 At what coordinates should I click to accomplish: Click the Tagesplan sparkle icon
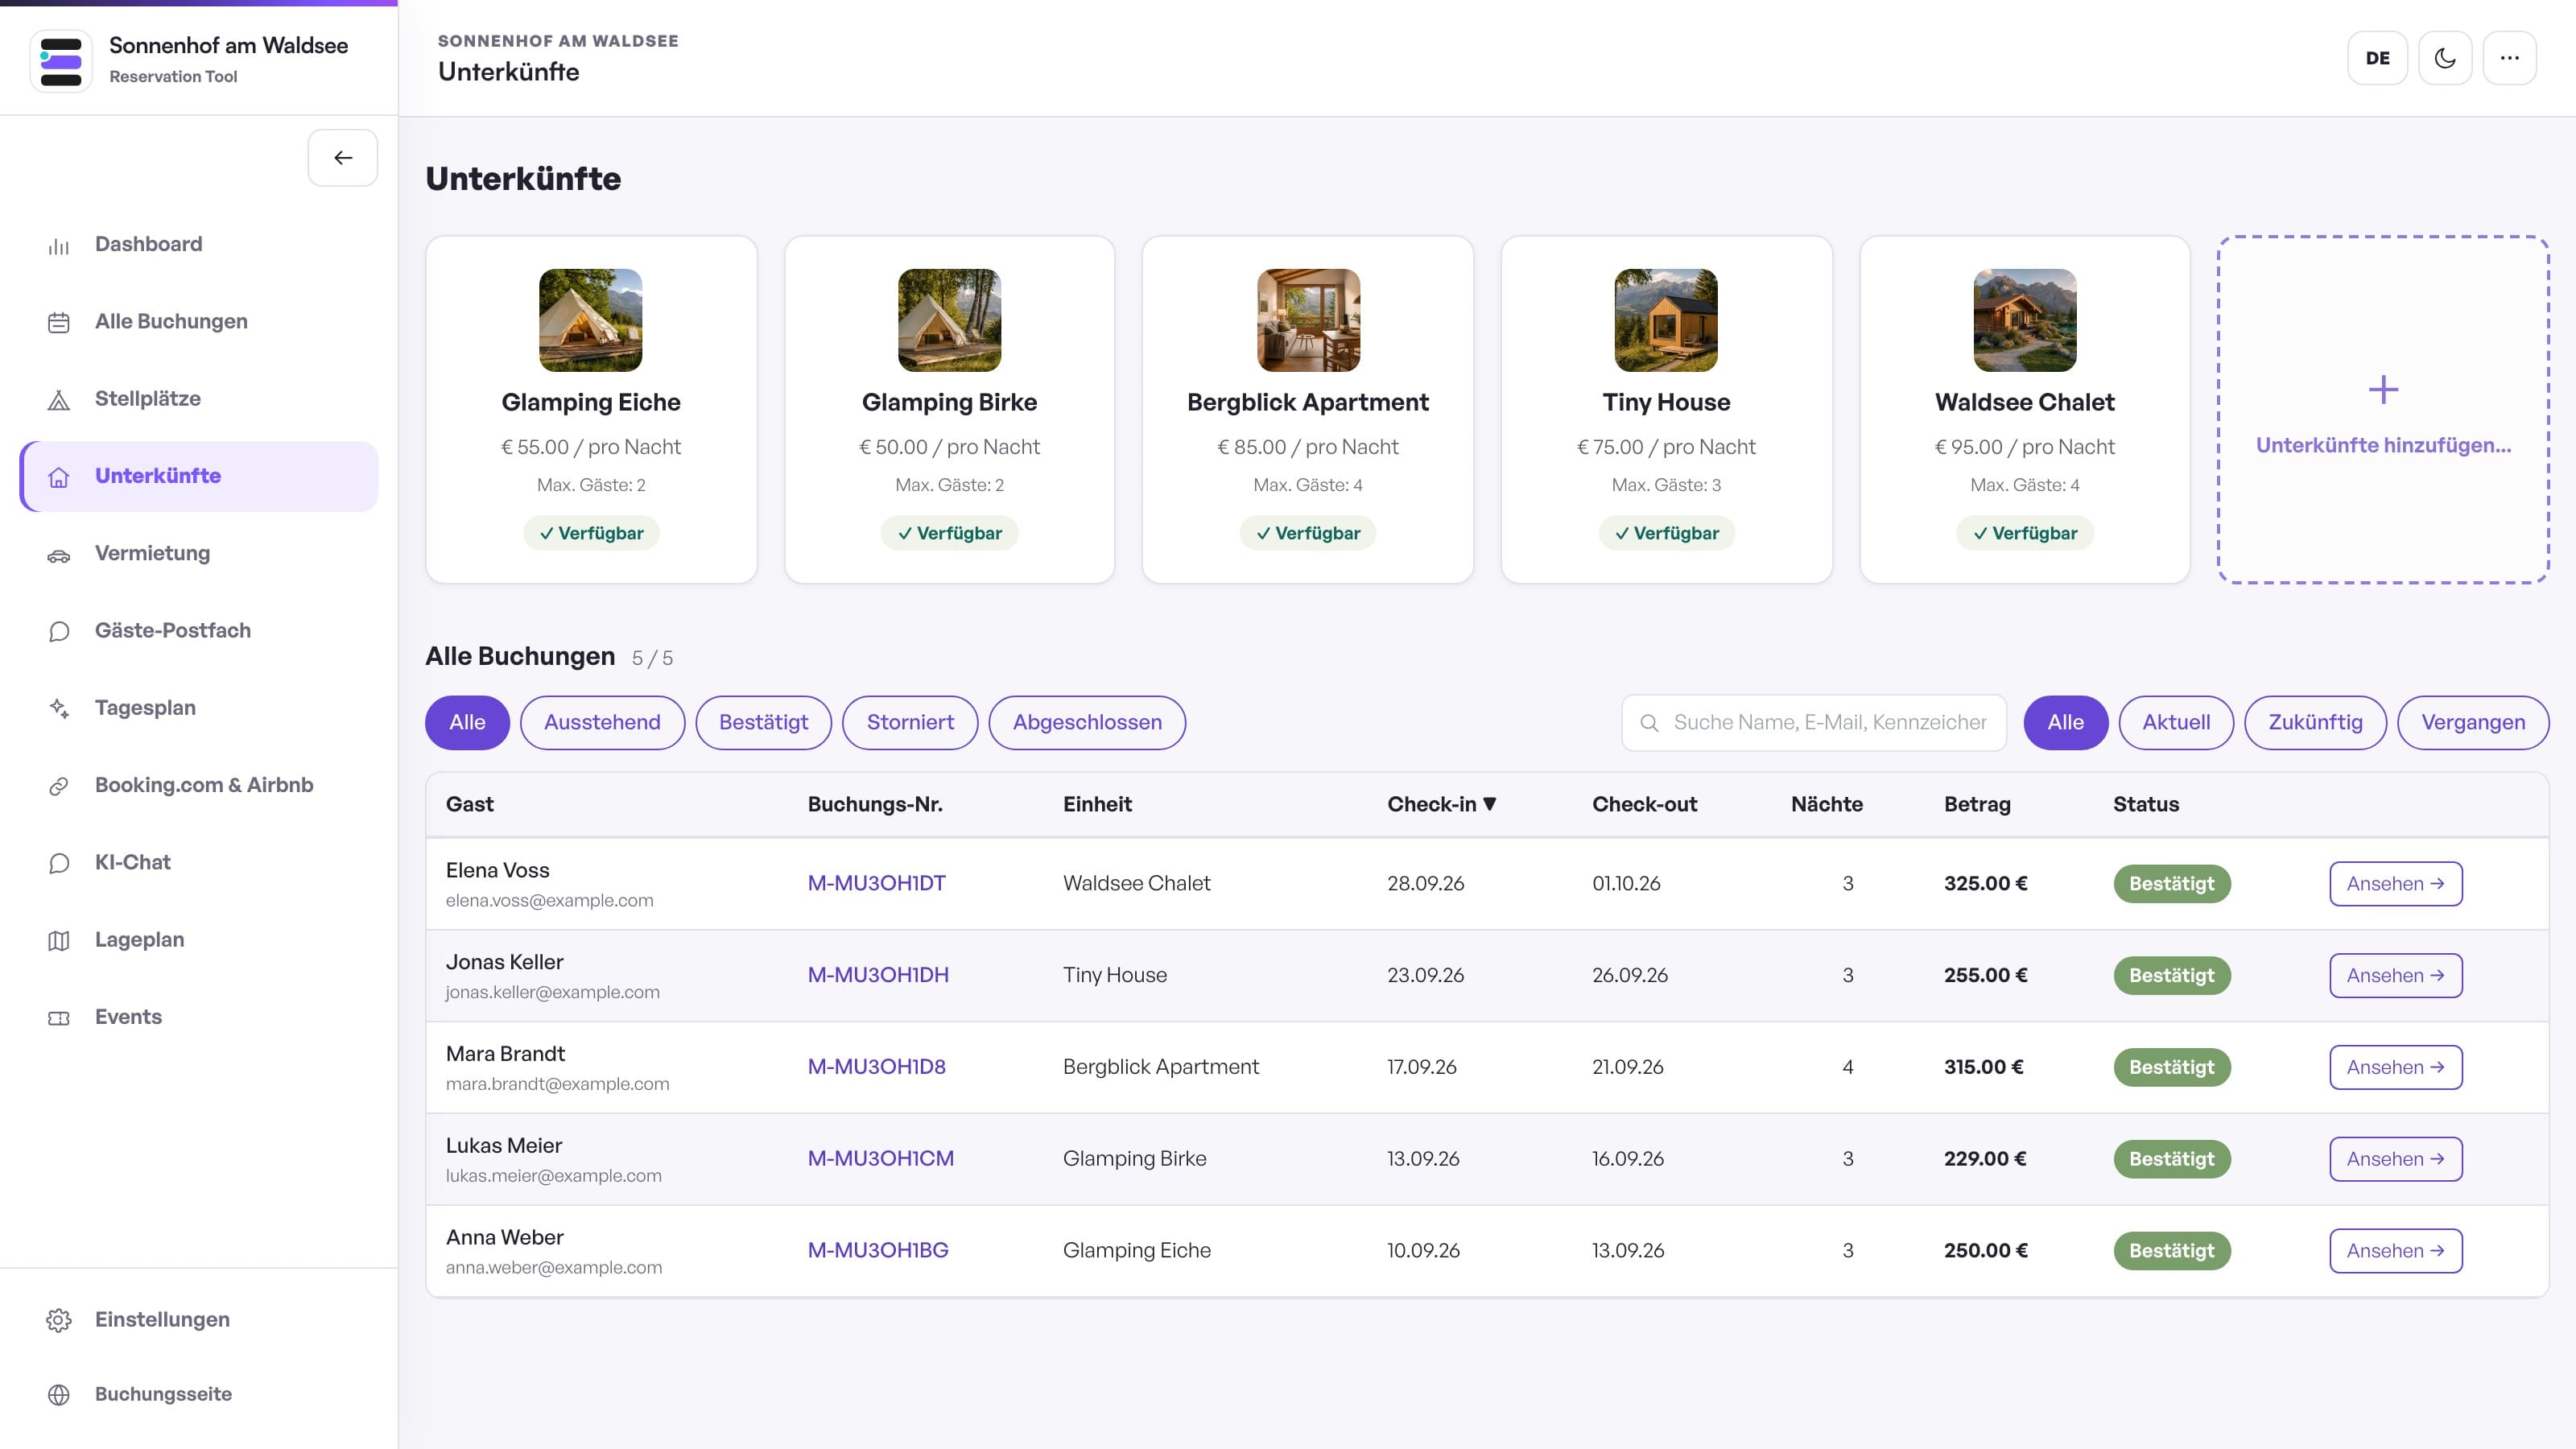(x=59, y=709)
